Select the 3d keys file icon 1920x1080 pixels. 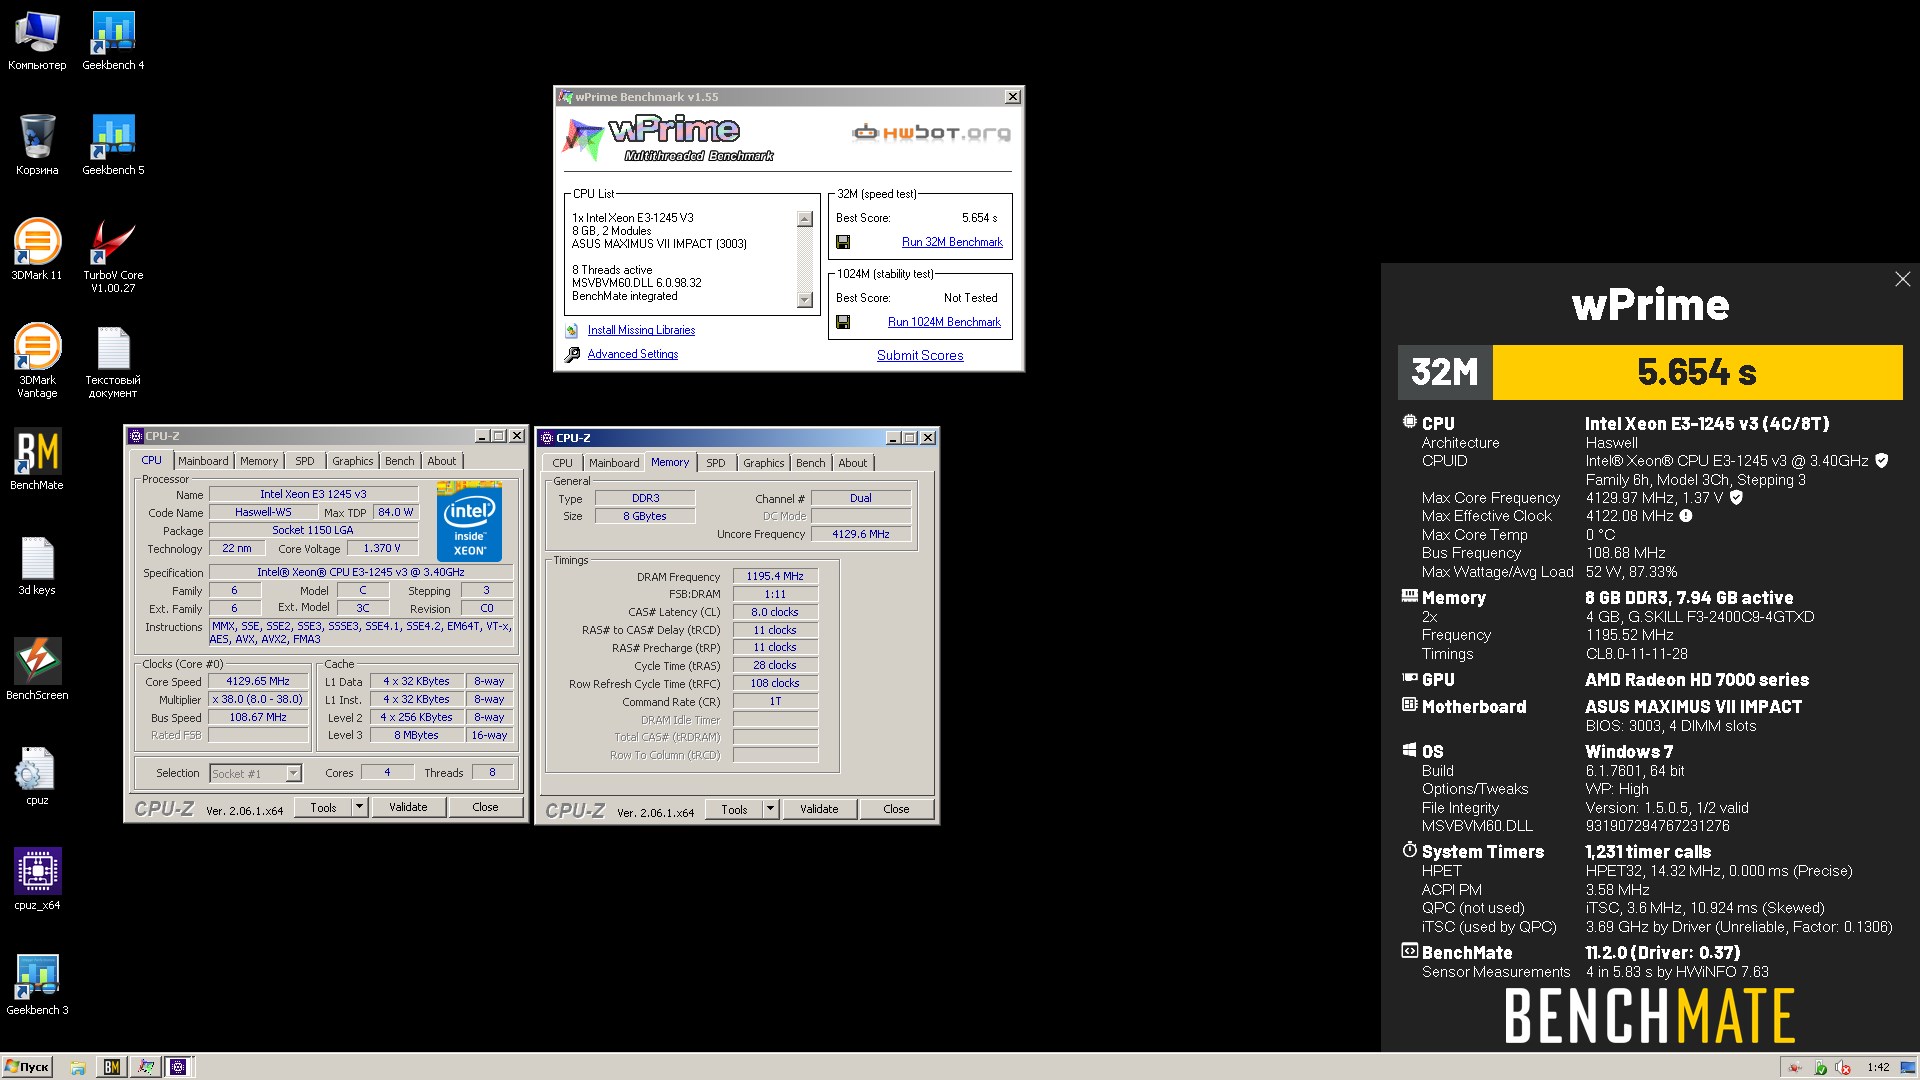[x=37, y=566]
